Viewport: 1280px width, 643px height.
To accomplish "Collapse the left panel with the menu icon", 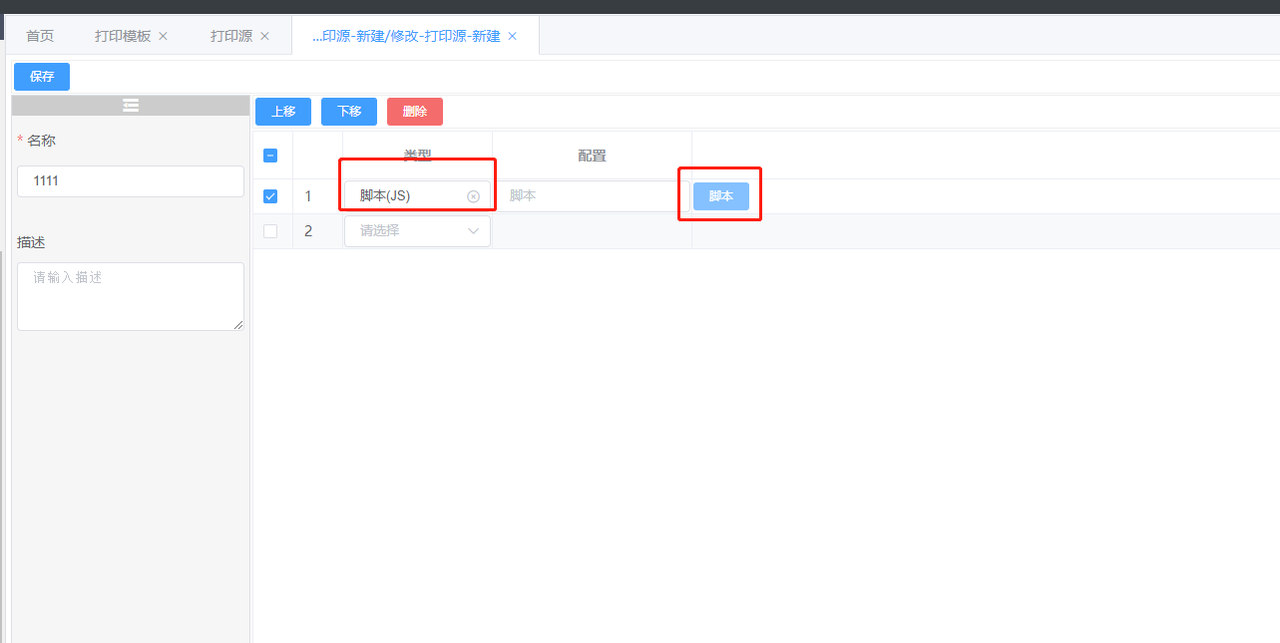I will (131, 105).
